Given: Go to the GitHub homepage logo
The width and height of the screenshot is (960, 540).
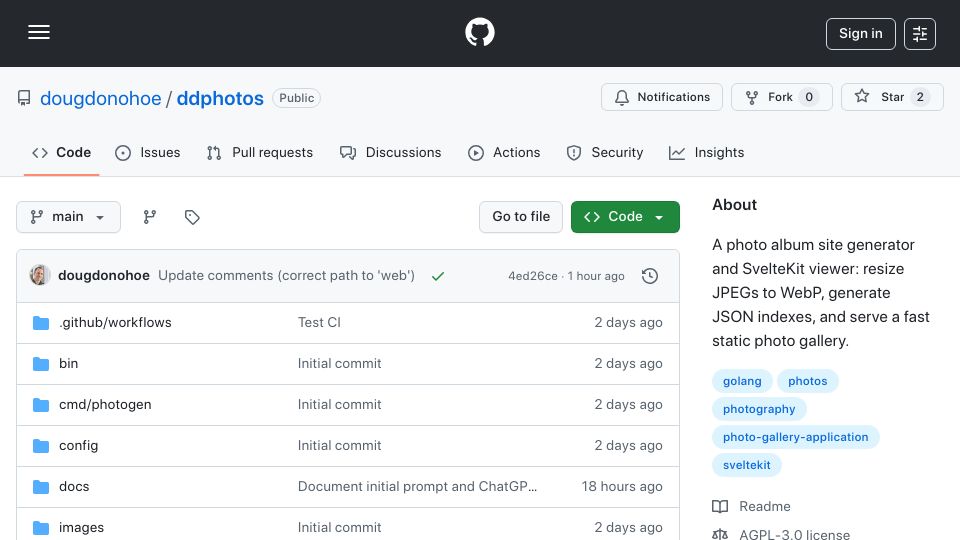Looking at the screenshot, I should pyautogui.click(x=479, y=32).
